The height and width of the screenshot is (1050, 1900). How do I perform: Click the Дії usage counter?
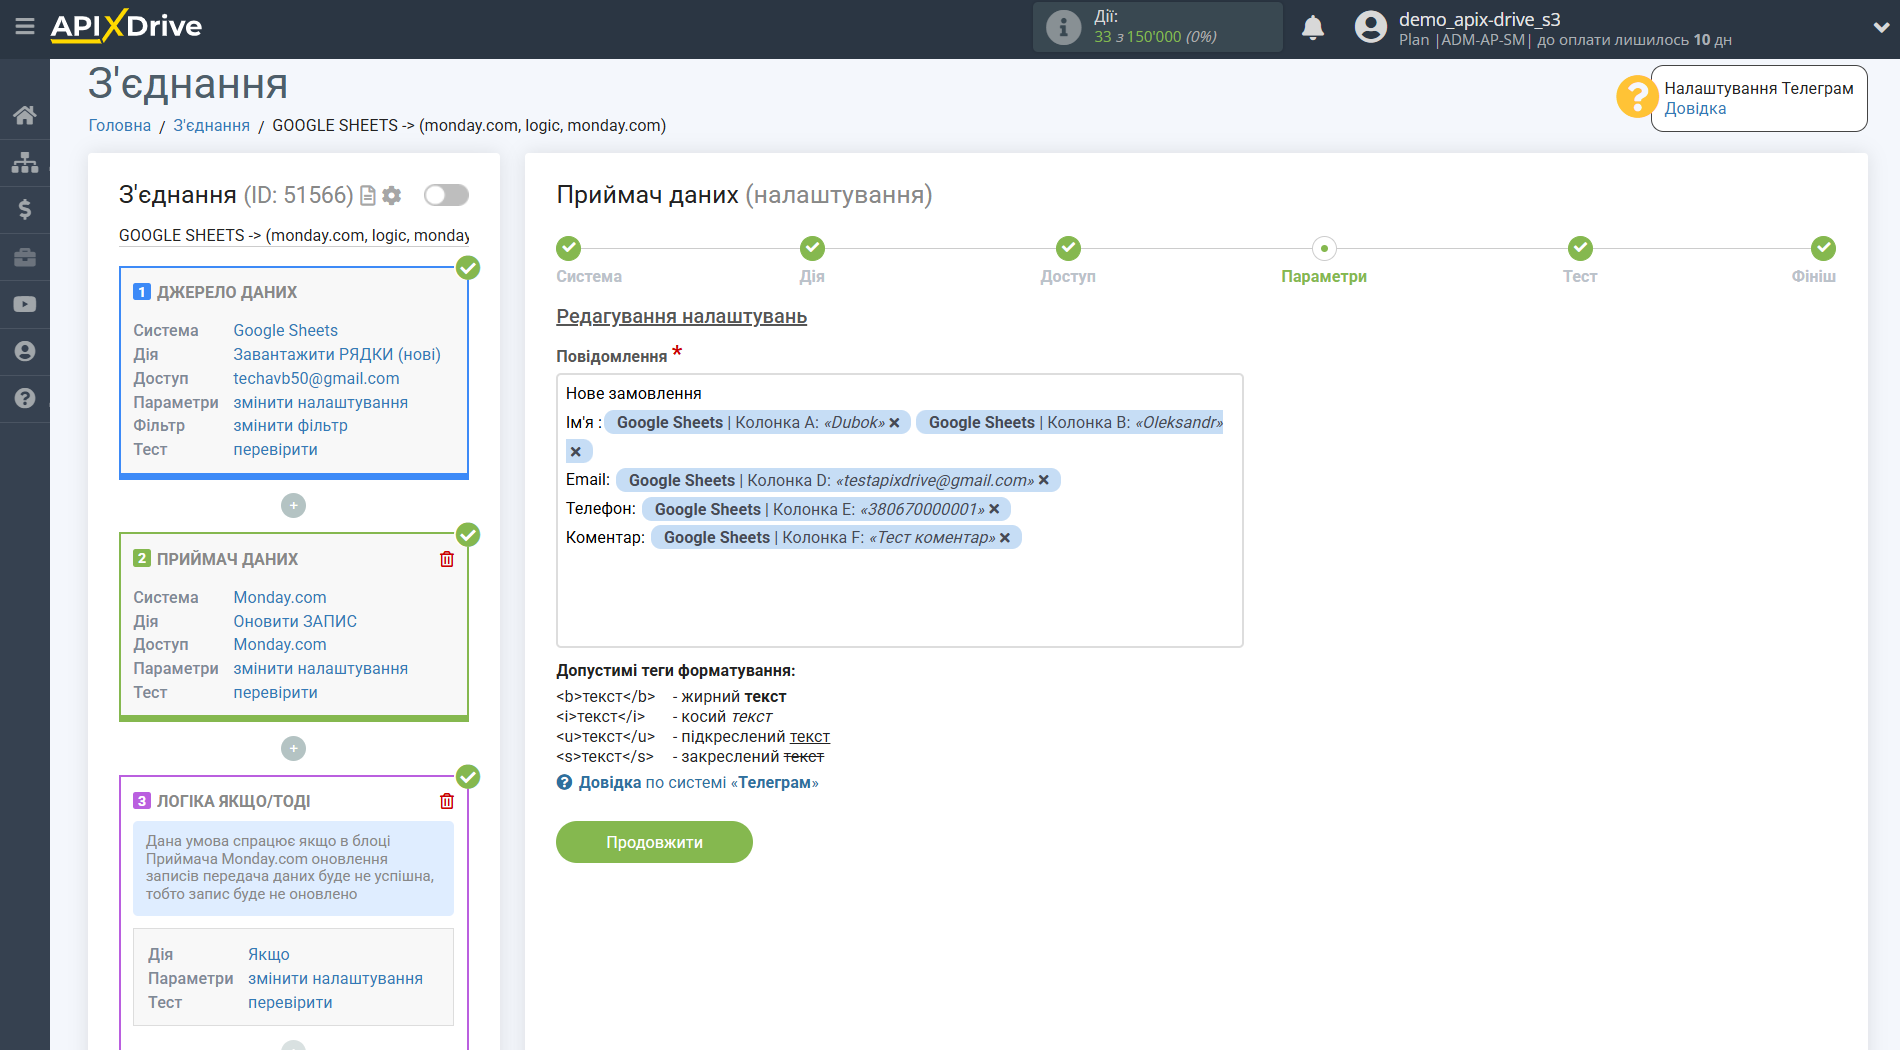pos(1157,27)
